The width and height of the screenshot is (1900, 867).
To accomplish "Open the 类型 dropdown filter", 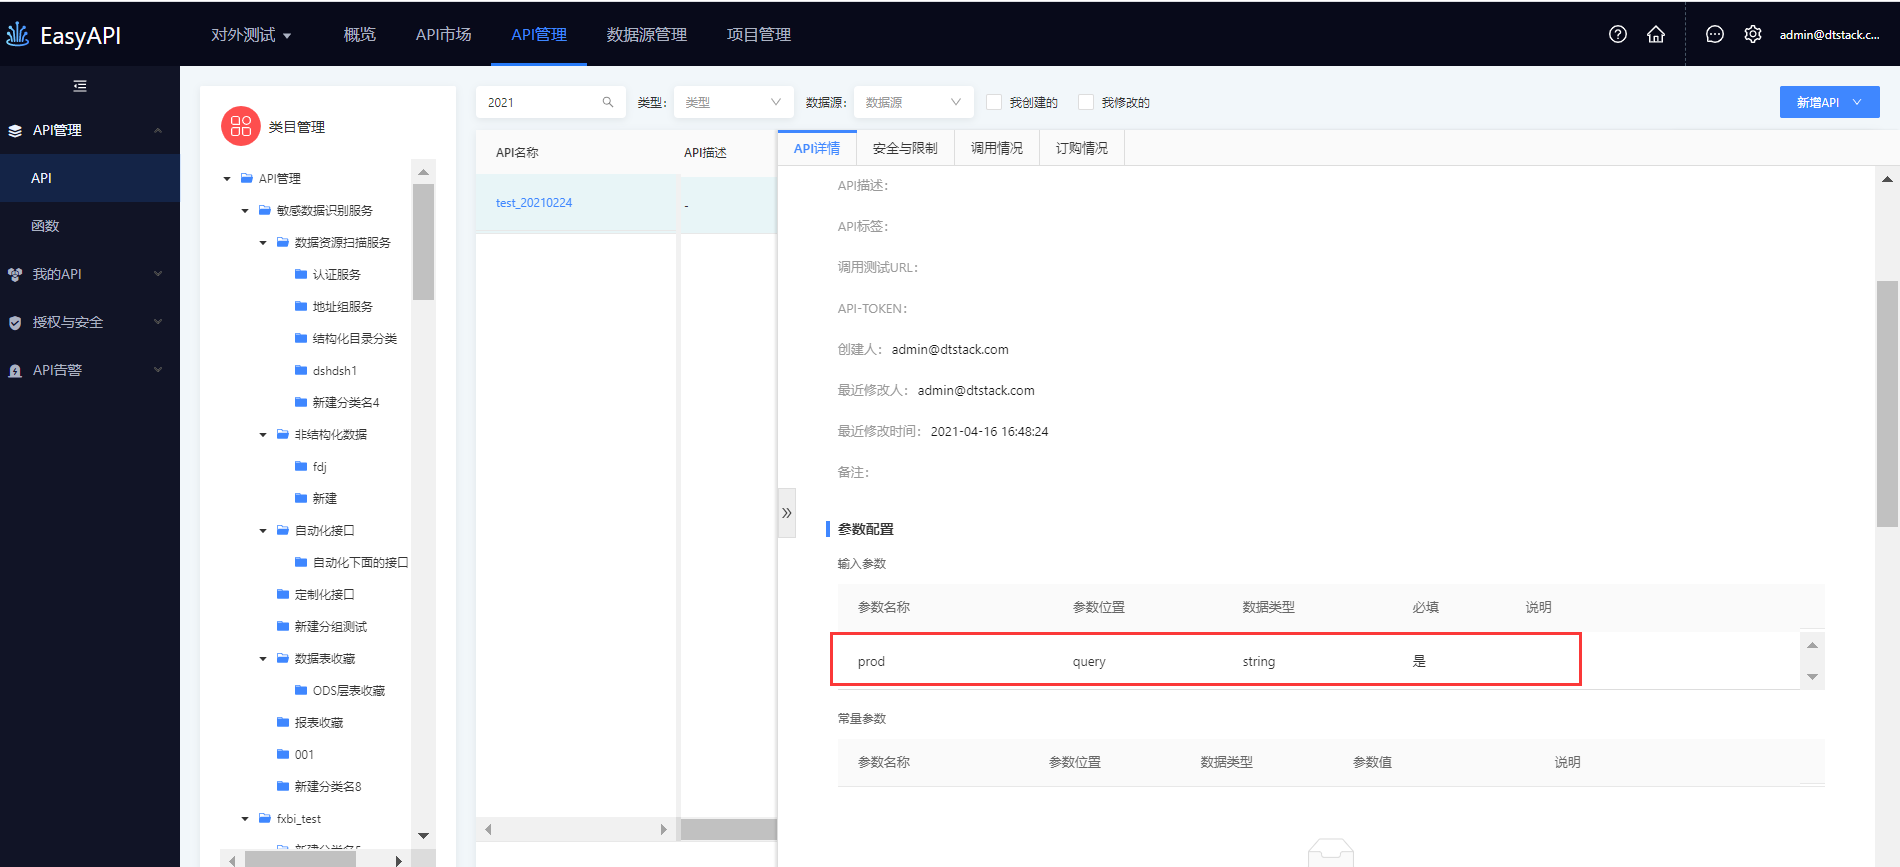I will pyautogui.click(x=733, y=102).
